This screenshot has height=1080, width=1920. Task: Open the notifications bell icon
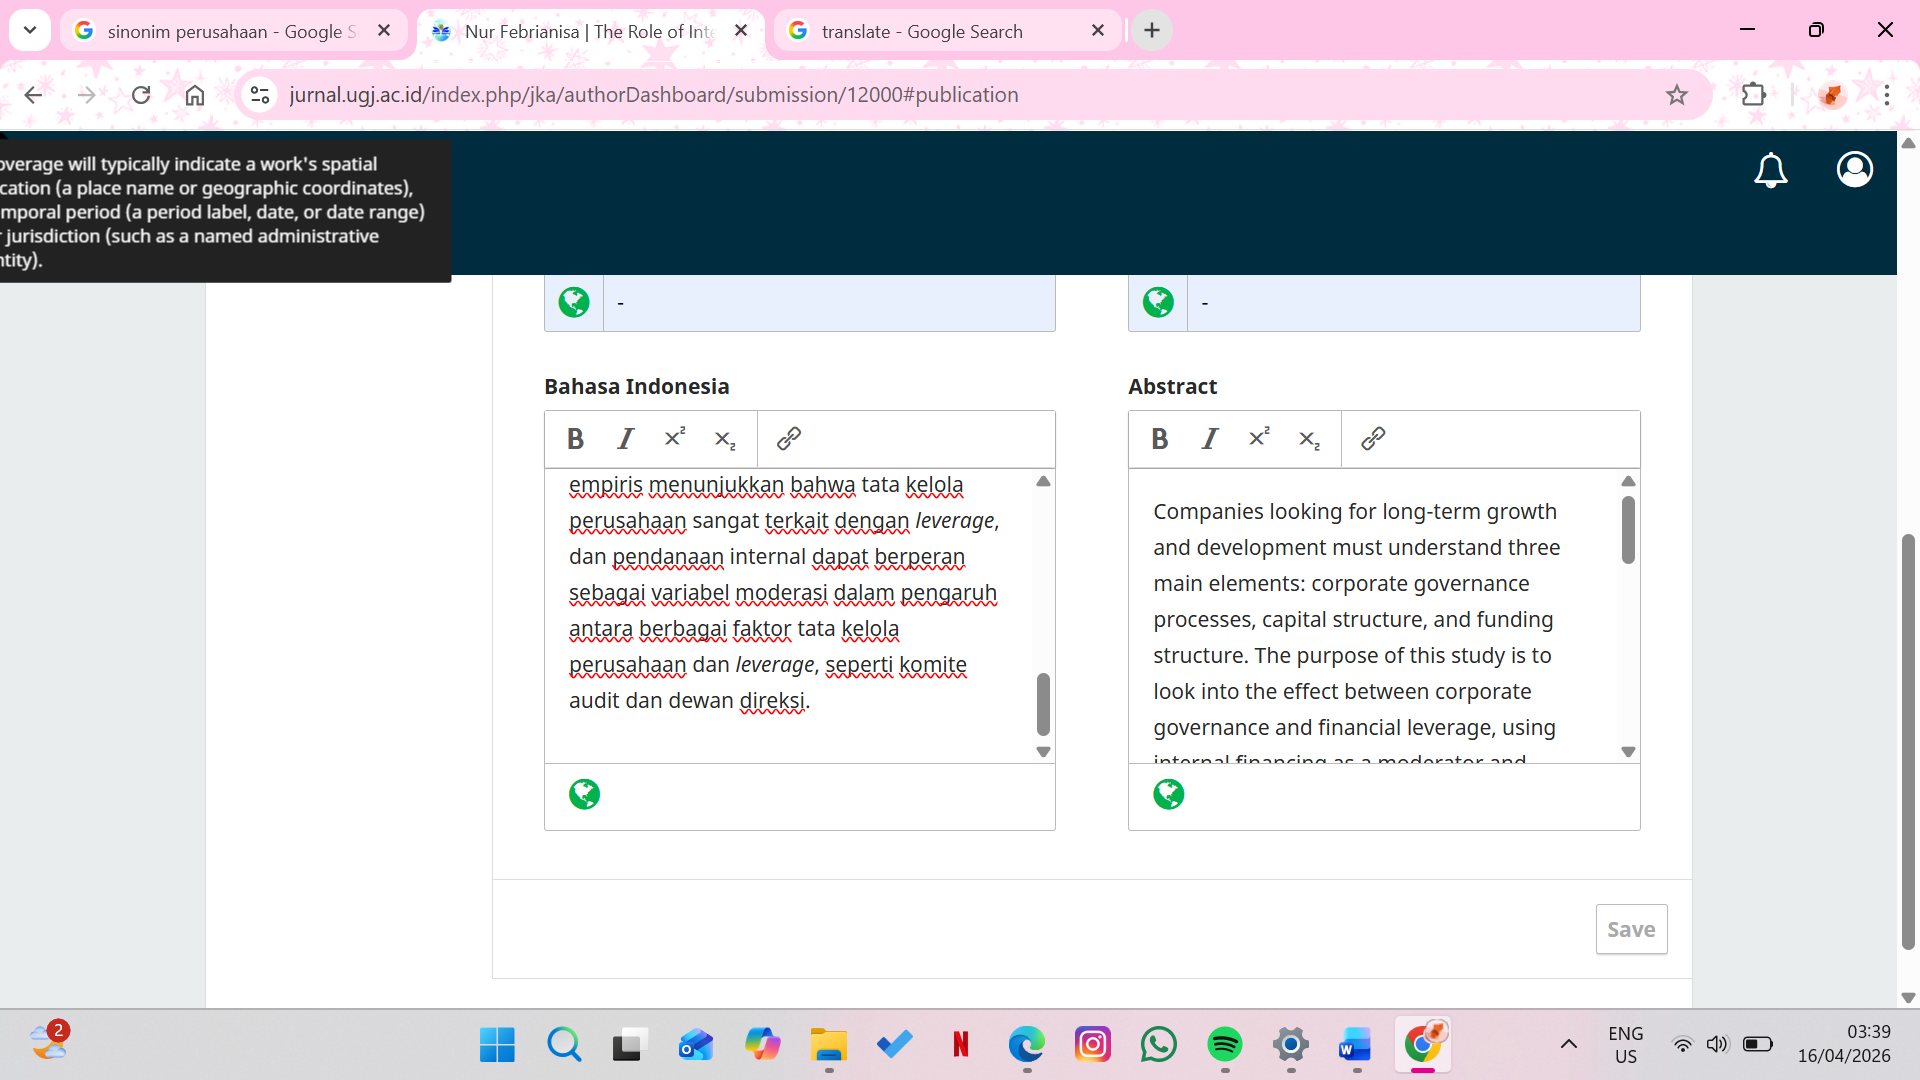pyautogui.click(x=1770, y=170)
